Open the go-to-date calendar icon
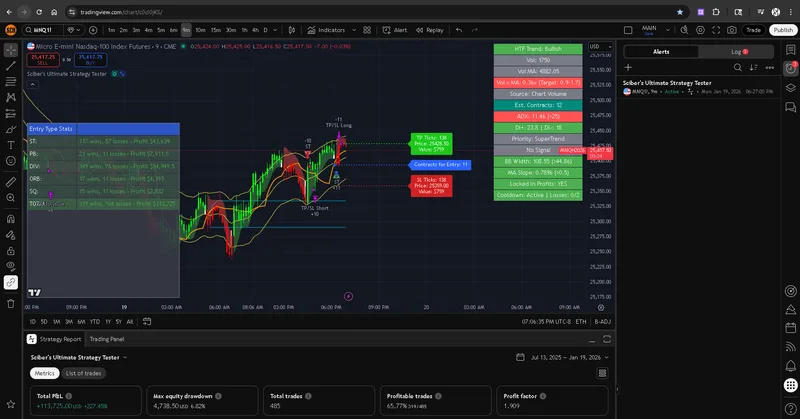Screen dimensions: 800x419 (x=147, y=322)
